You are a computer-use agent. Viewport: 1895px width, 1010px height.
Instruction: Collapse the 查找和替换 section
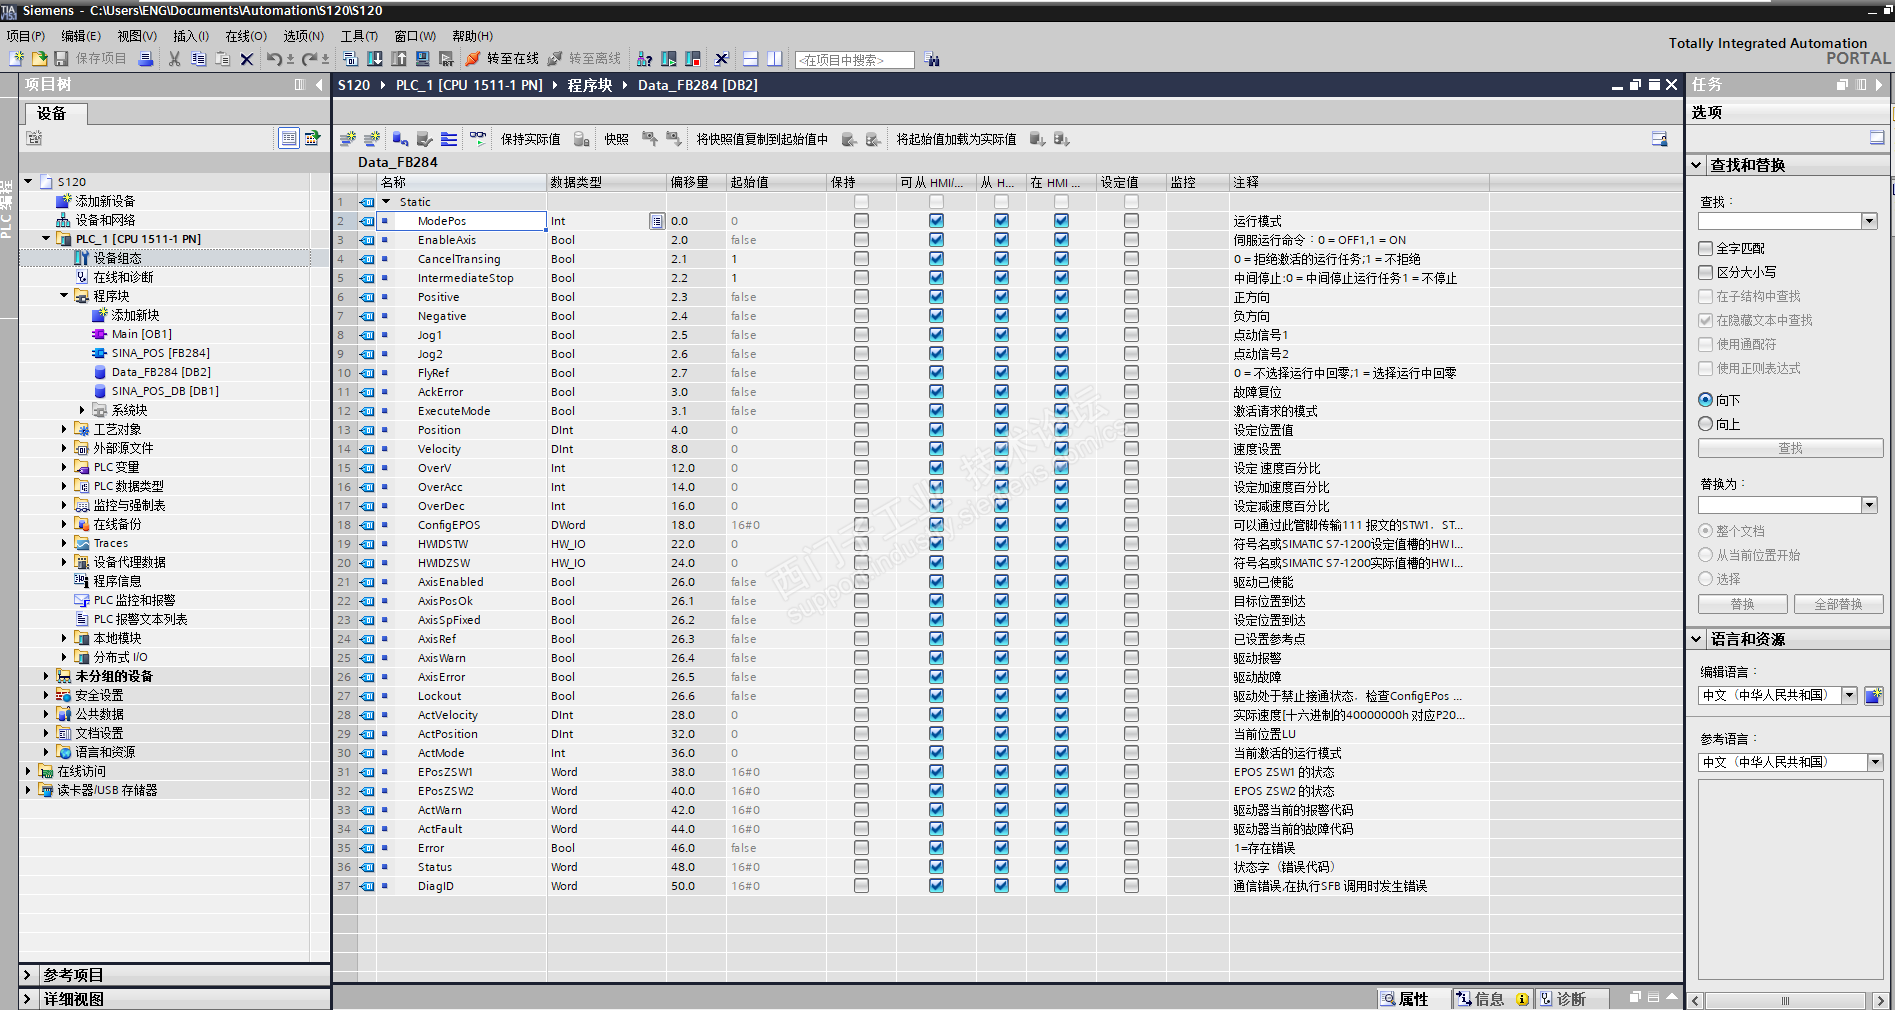[x=1697, y=165]
